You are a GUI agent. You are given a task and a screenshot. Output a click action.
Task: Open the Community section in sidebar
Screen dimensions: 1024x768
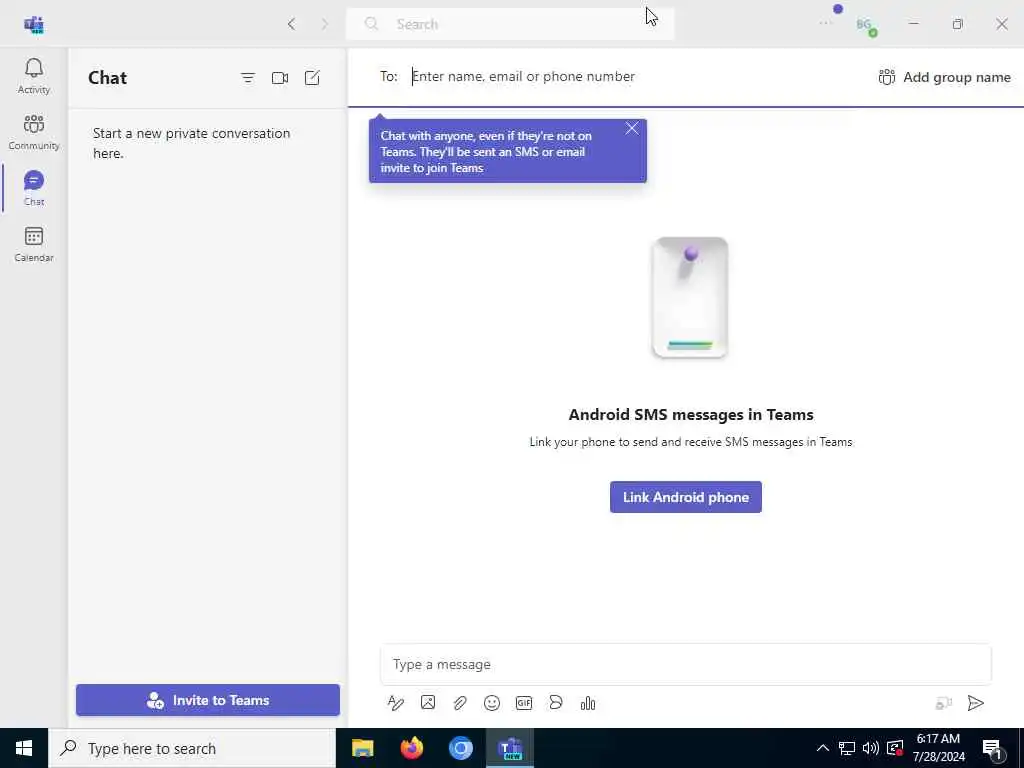point(34,133)
